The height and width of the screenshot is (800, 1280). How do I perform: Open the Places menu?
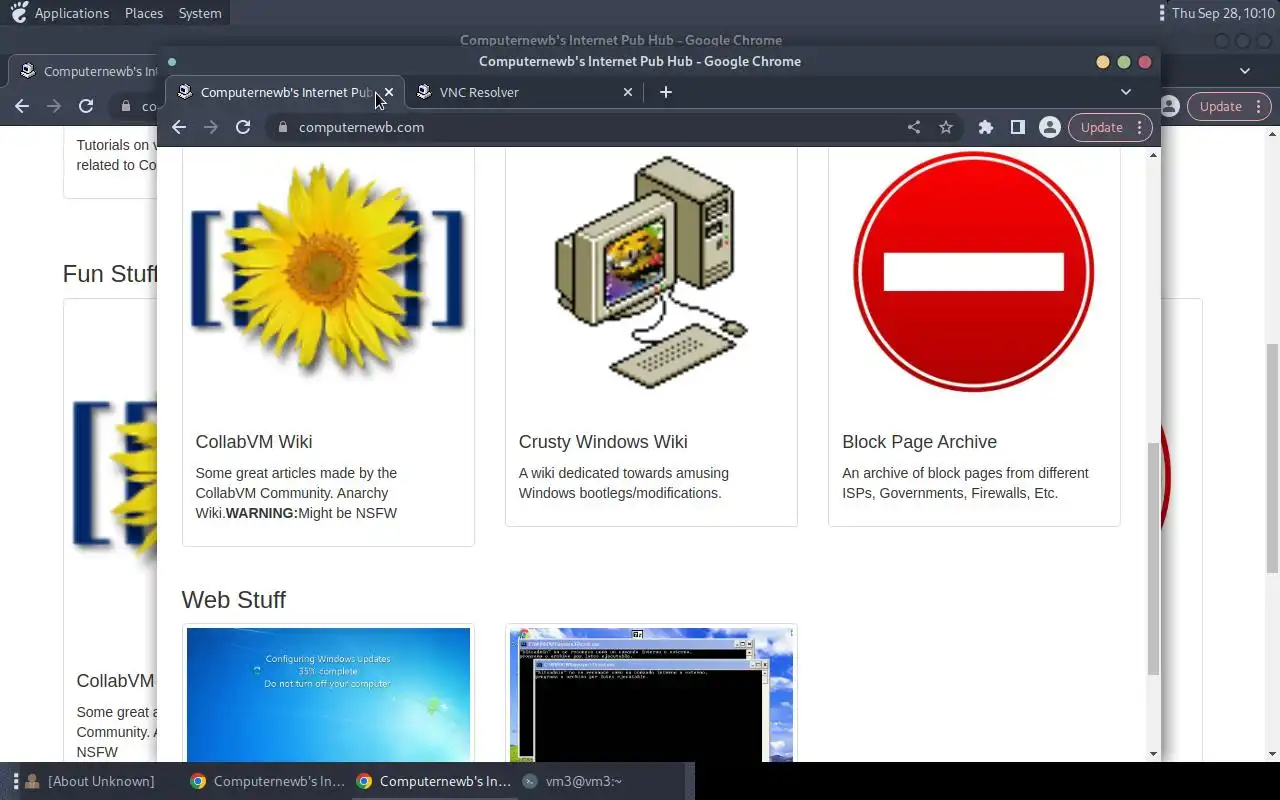click(144, 13)
